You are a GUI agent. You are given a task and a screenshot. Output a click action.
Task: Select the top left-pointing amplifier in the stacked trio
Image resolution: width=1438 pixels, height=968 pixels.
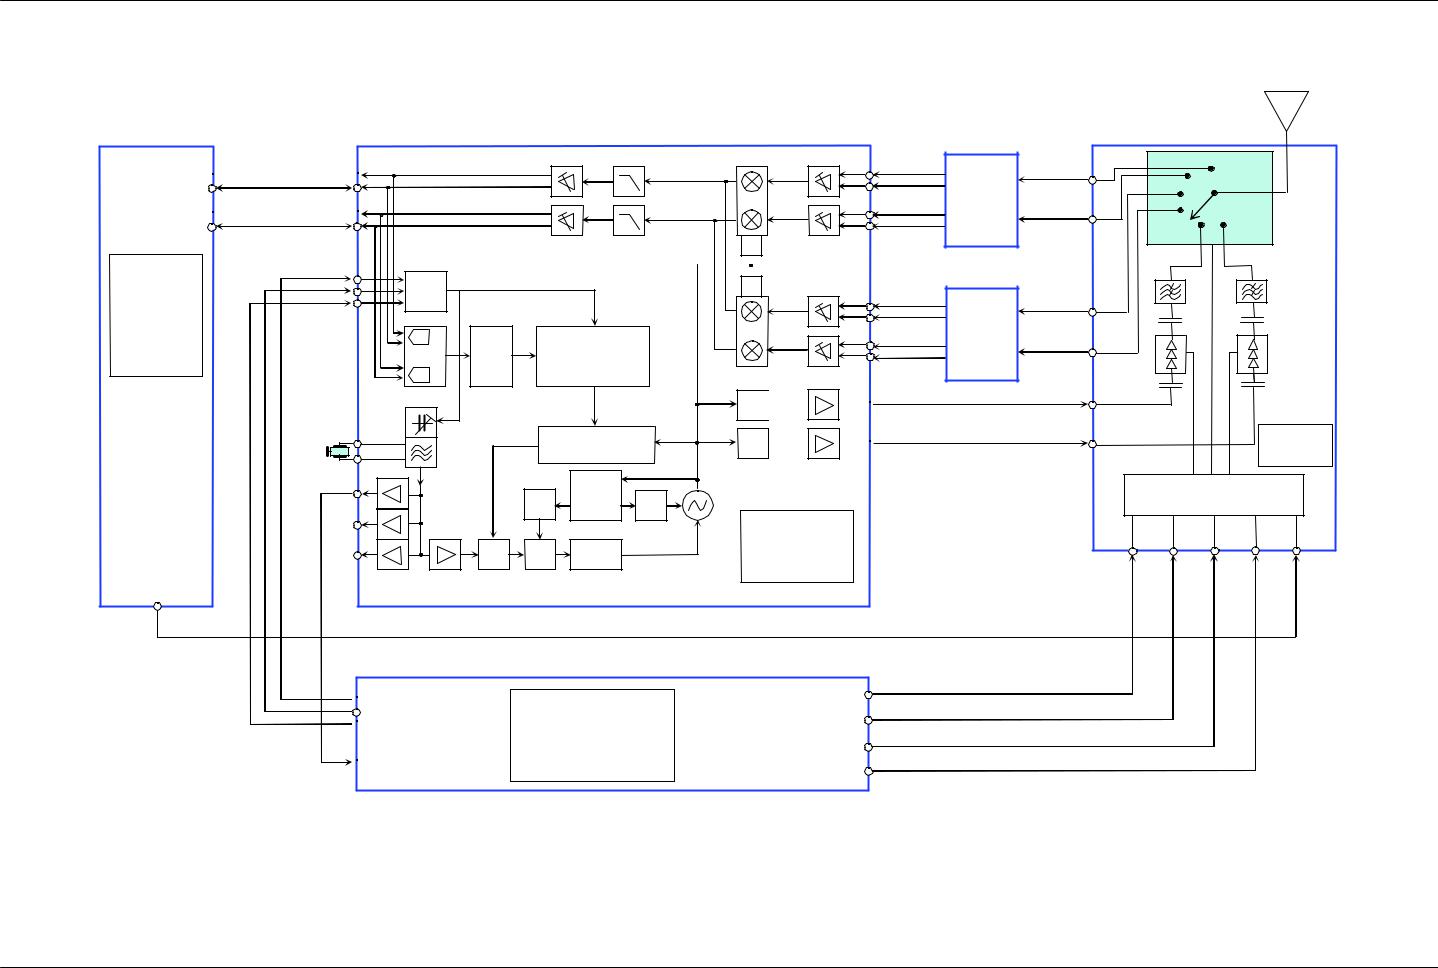(x=393, y=493)
